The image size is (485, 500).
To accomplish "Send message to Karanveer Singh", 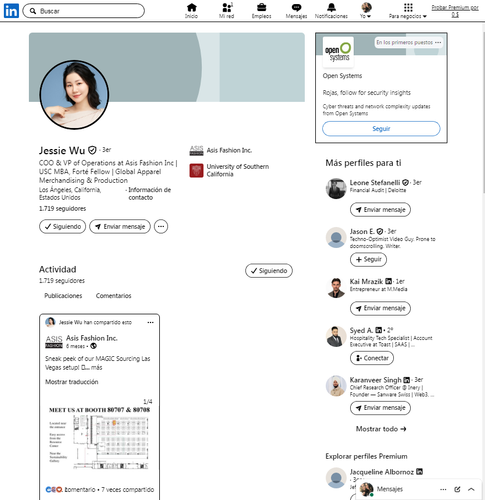I will [x=380, y=408].
